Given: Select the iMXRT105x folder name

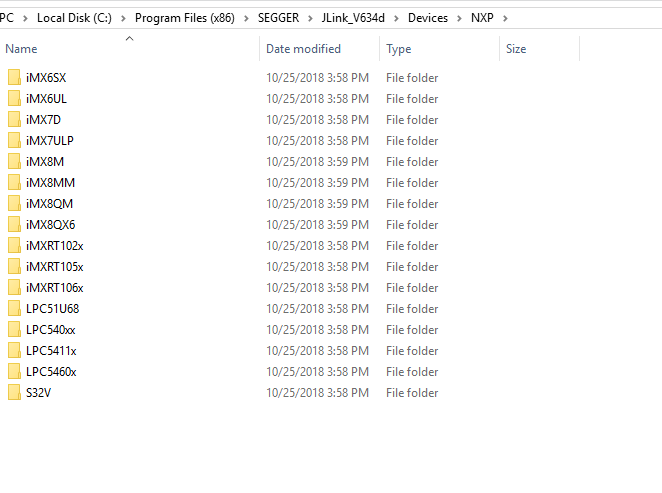Looking at the screenshot, I should 54,267.
